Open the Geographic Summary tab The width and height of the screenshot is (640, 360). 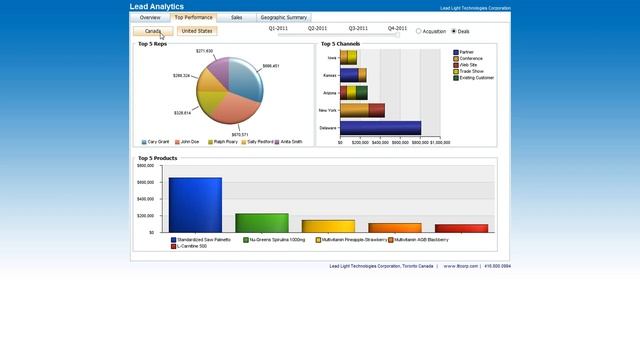[284, 18]
